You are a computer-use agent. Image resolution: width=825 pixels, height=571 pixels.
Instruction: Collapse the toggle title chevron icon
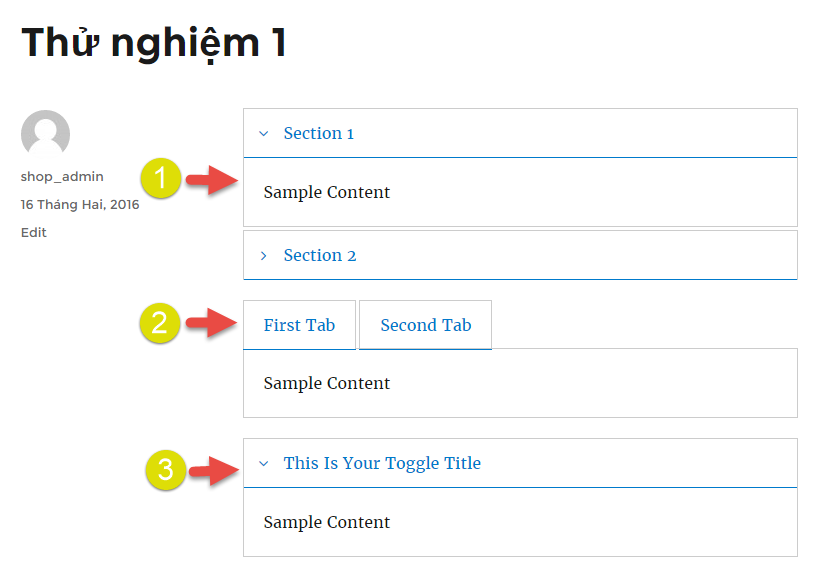click(x=264, y=464)
